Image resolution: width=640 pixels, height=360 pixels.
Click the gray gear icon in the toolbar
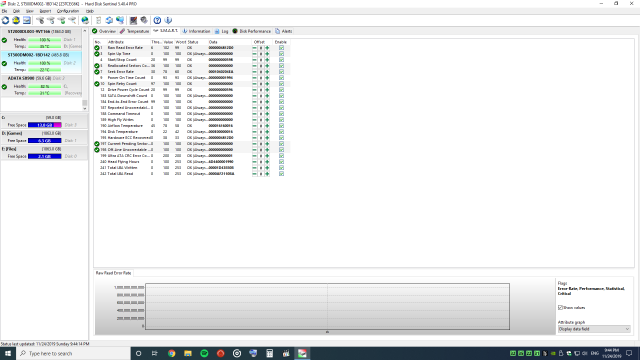click(144, 20)
